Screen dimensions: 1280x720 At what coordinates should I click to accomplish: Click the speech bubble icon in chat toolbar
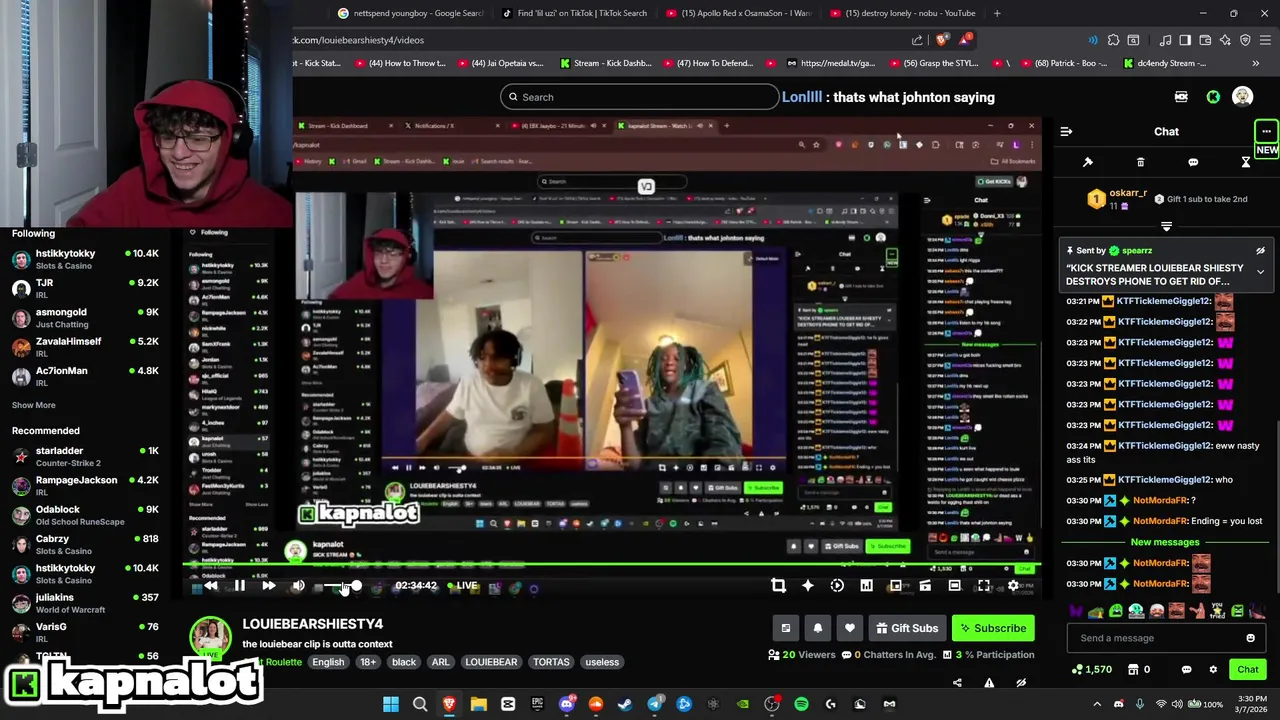[1193, 162]
